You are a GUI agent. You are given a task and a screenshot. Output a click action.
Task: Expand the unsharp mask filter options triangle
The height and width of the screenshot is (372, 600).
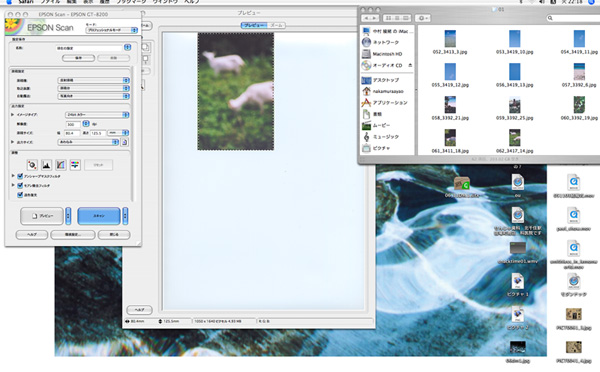point(13,176)
